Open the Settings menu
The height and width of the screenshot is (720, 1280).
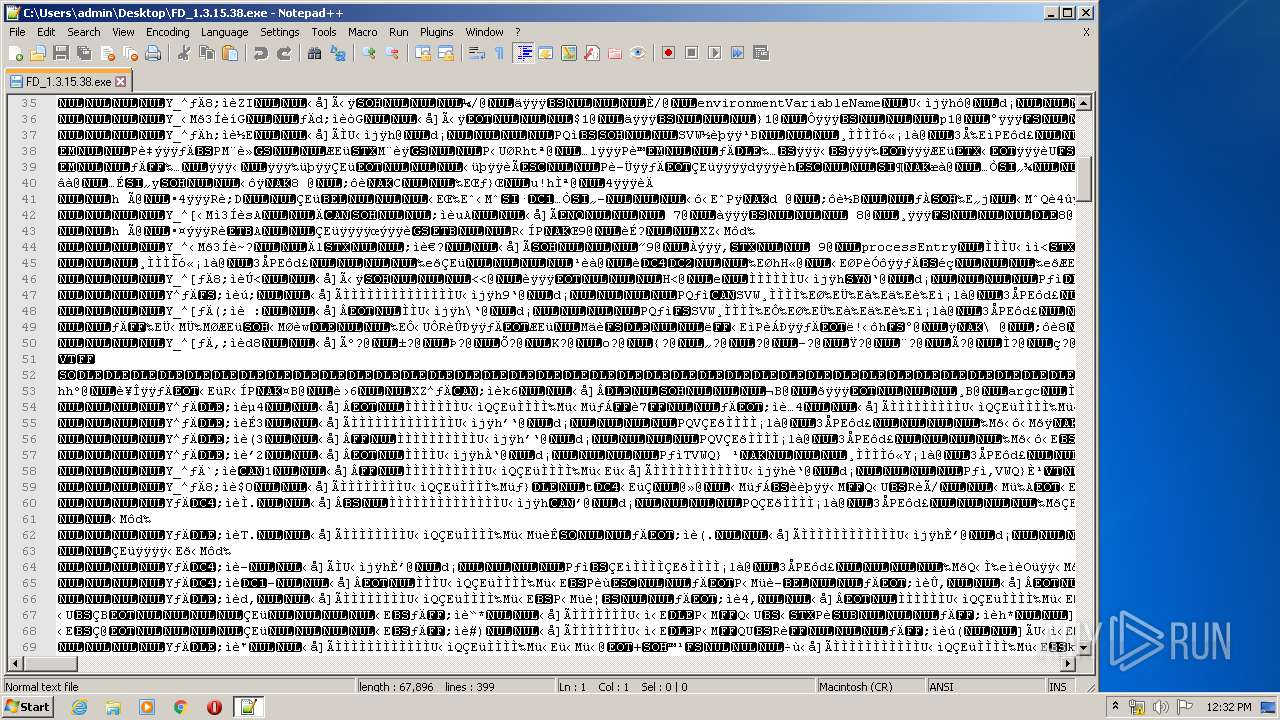pyautogui.click(x=280, y=32)
